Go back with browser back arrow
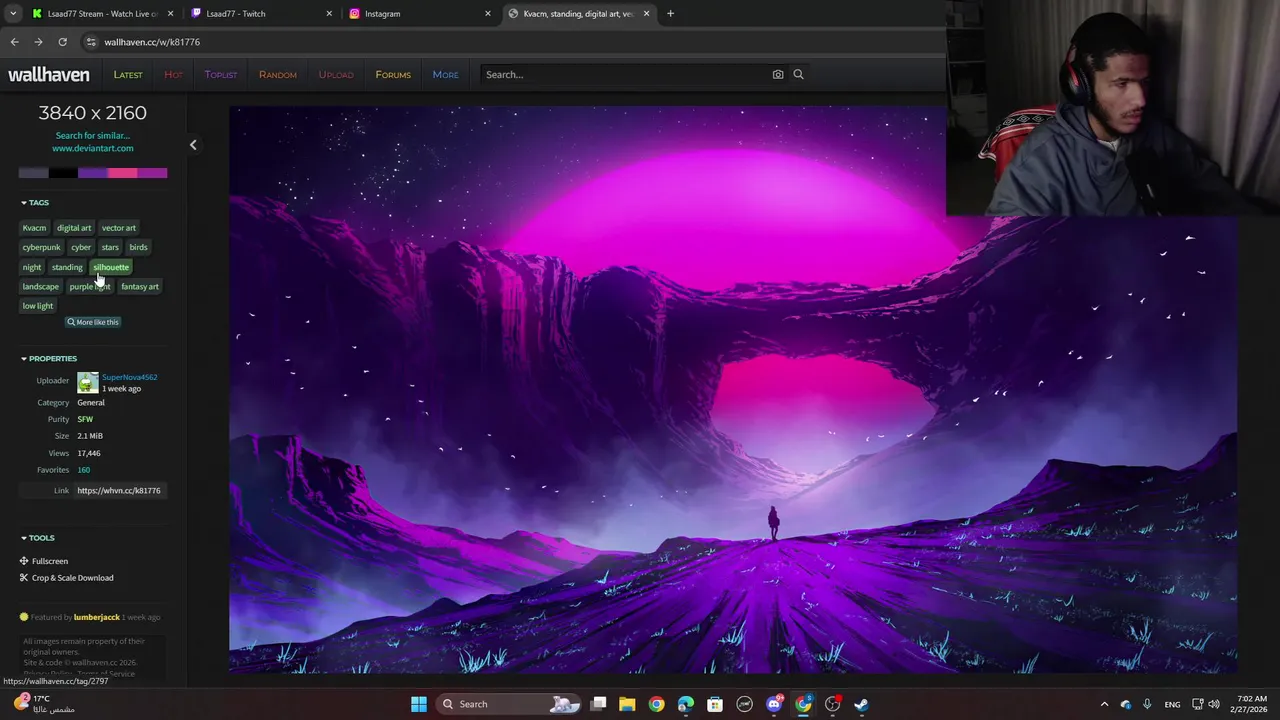 [14, 42]
